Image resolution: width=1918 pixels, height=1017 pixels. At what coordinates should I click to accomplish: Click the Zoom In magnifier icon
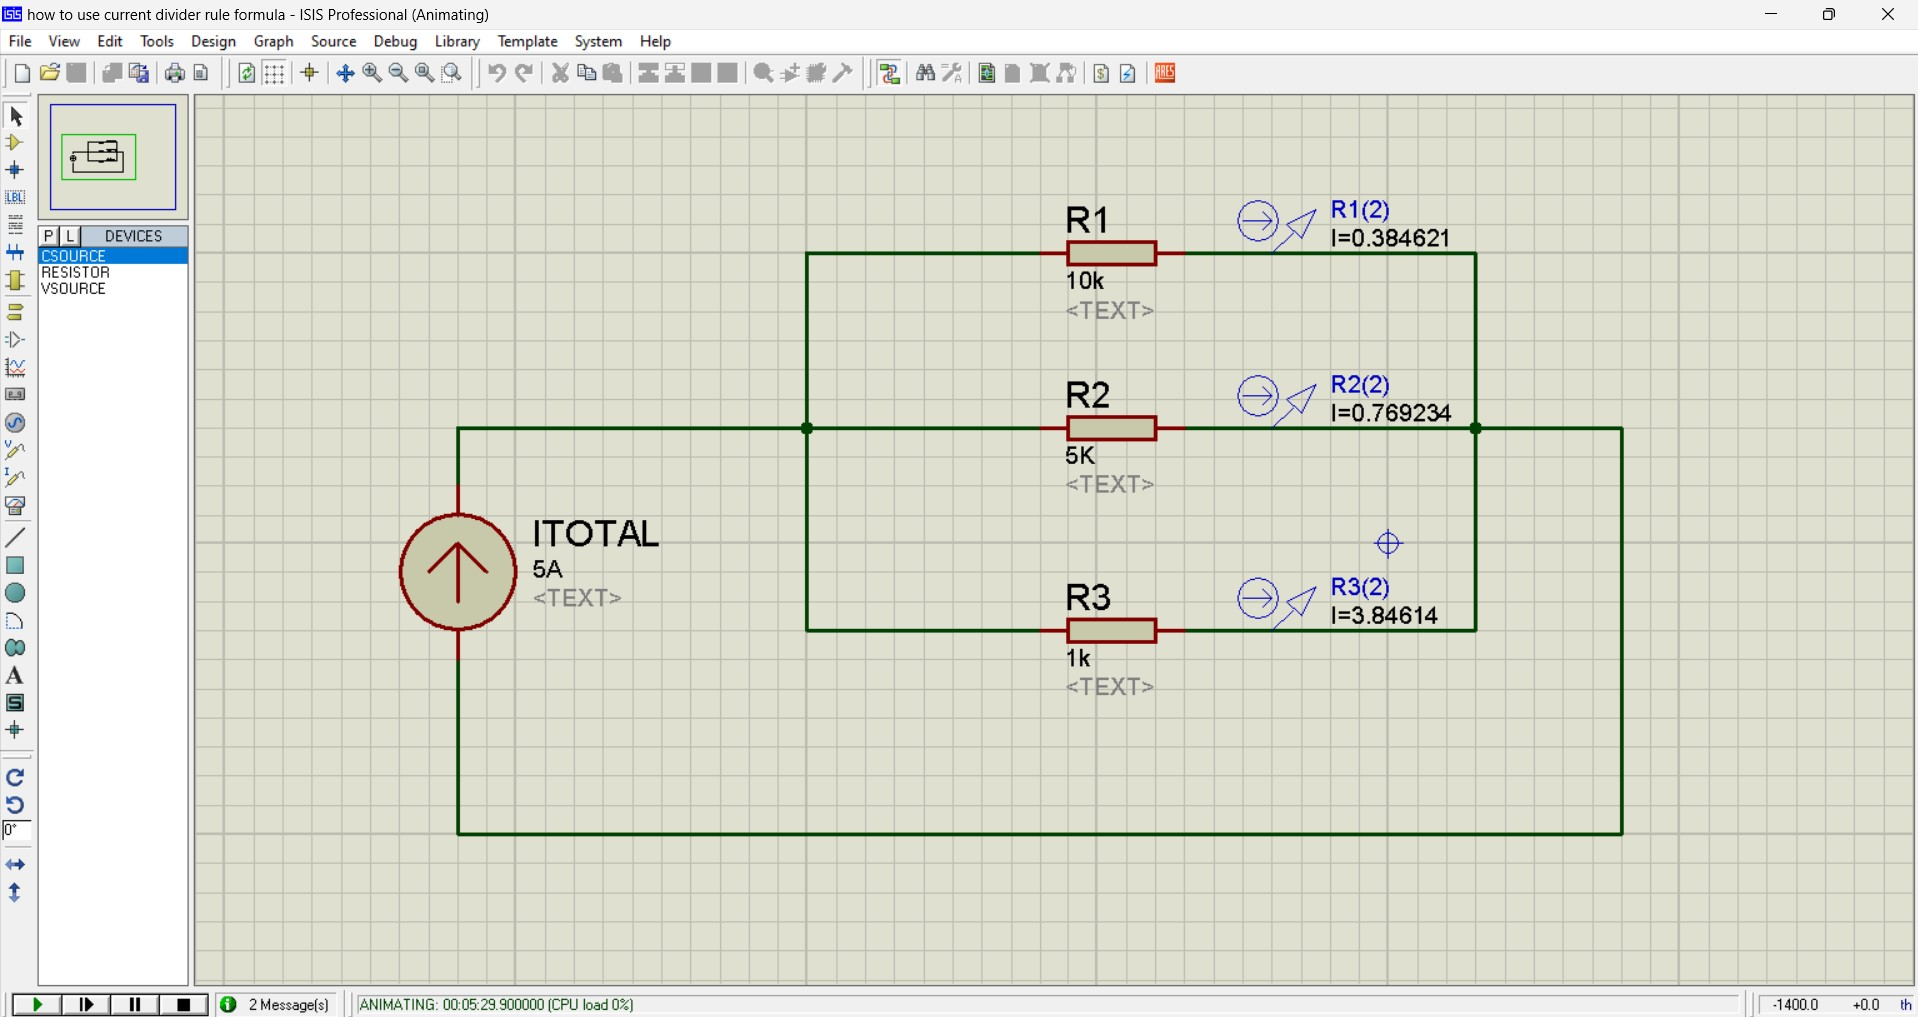click(372, 73)
